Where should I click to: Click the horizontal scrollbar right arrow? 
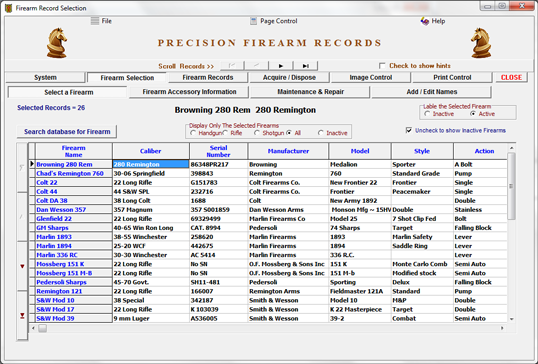(502, 328)
